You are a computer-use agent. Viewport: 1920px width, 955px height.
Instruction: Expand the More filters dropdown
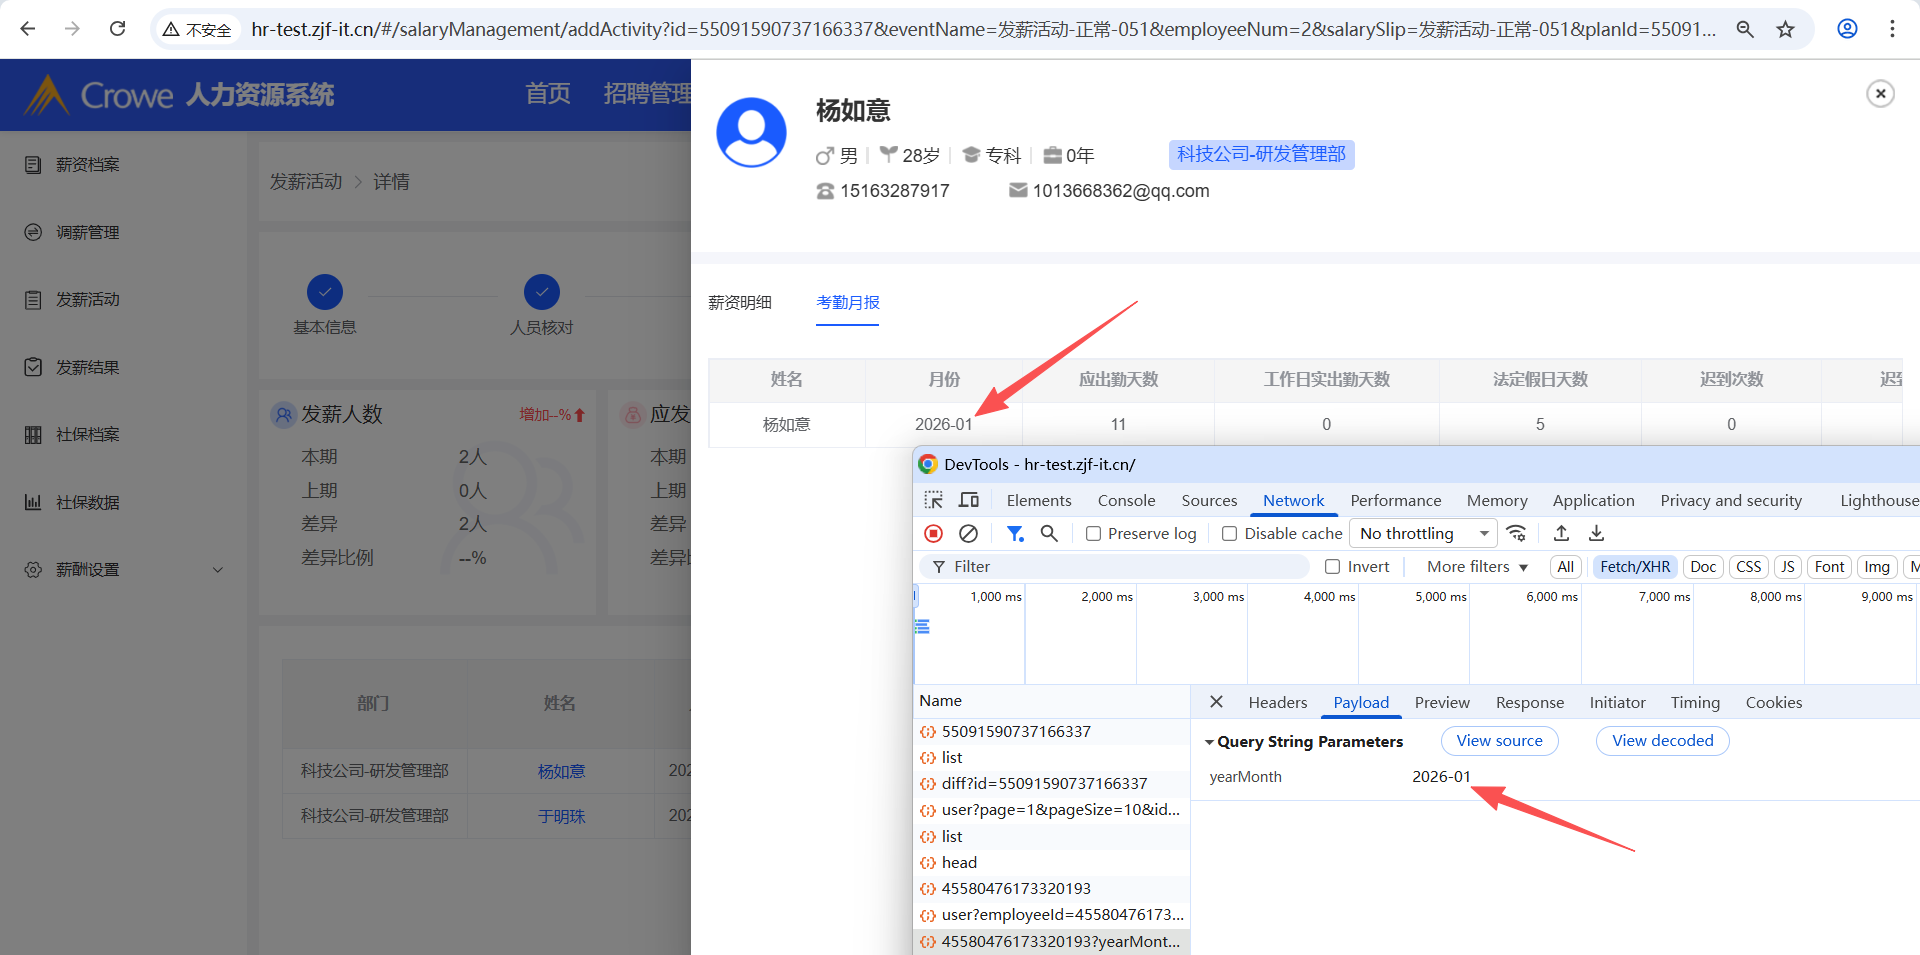[x=1477, y=567]
